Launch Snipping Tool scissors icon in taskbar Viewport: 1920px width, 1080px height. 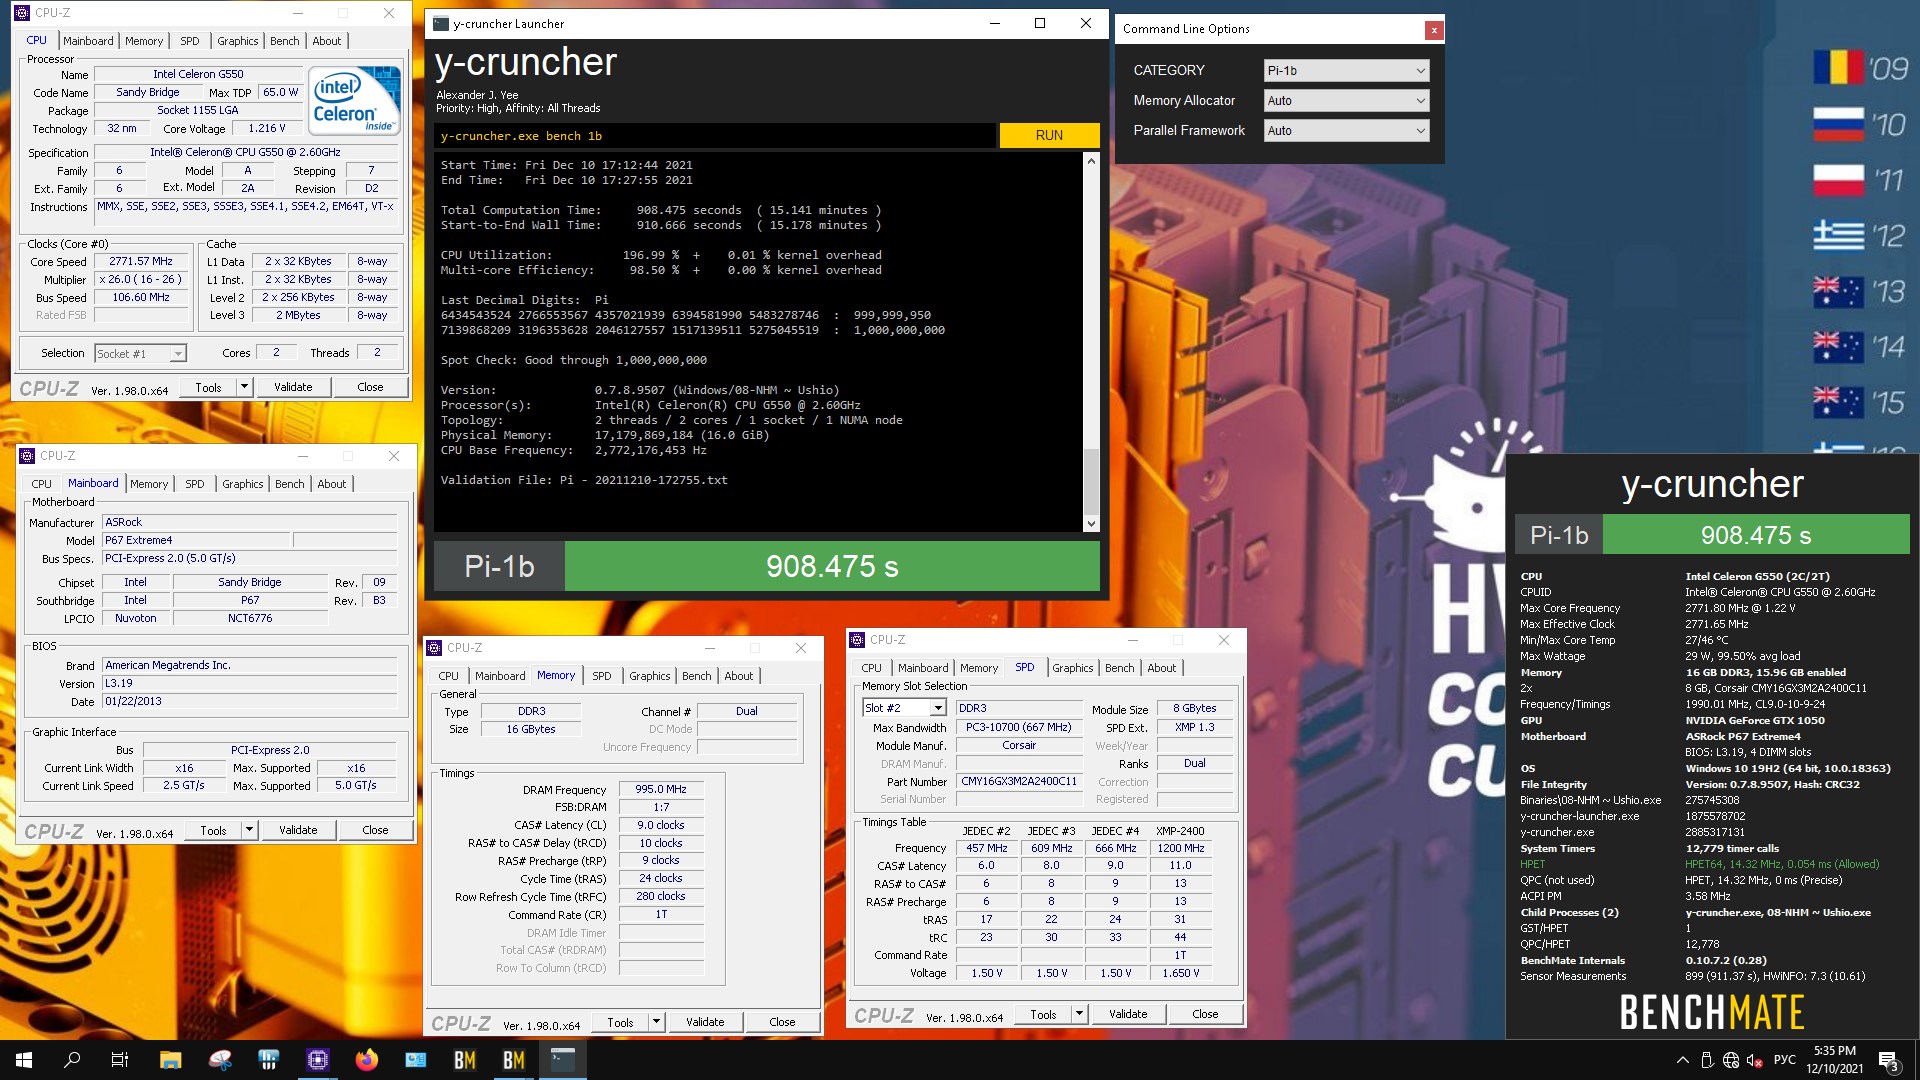pyautogui.click(x=220, y=1060)
